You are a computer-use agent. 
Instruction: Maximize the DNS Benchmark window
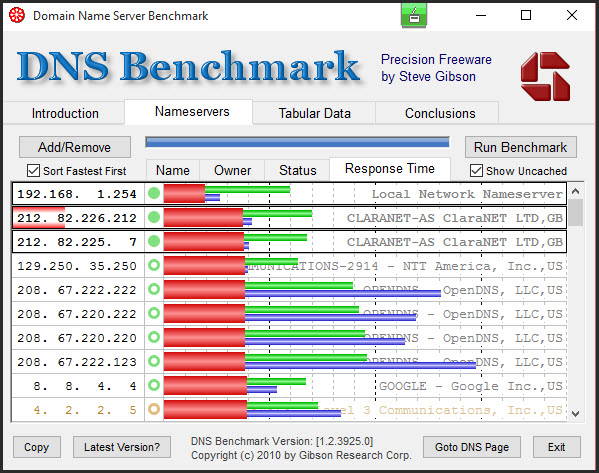coord(526,15)
